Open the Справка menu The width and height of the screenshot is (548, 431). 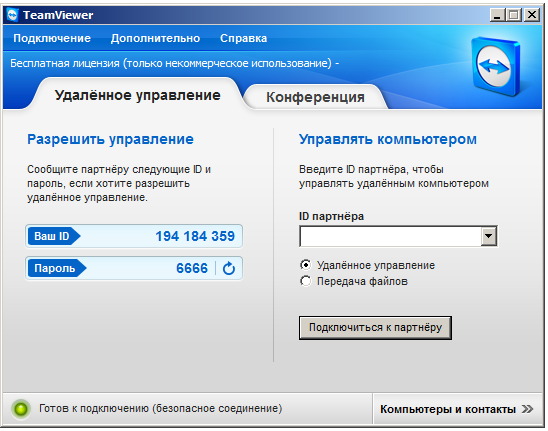tap(244, 38)
